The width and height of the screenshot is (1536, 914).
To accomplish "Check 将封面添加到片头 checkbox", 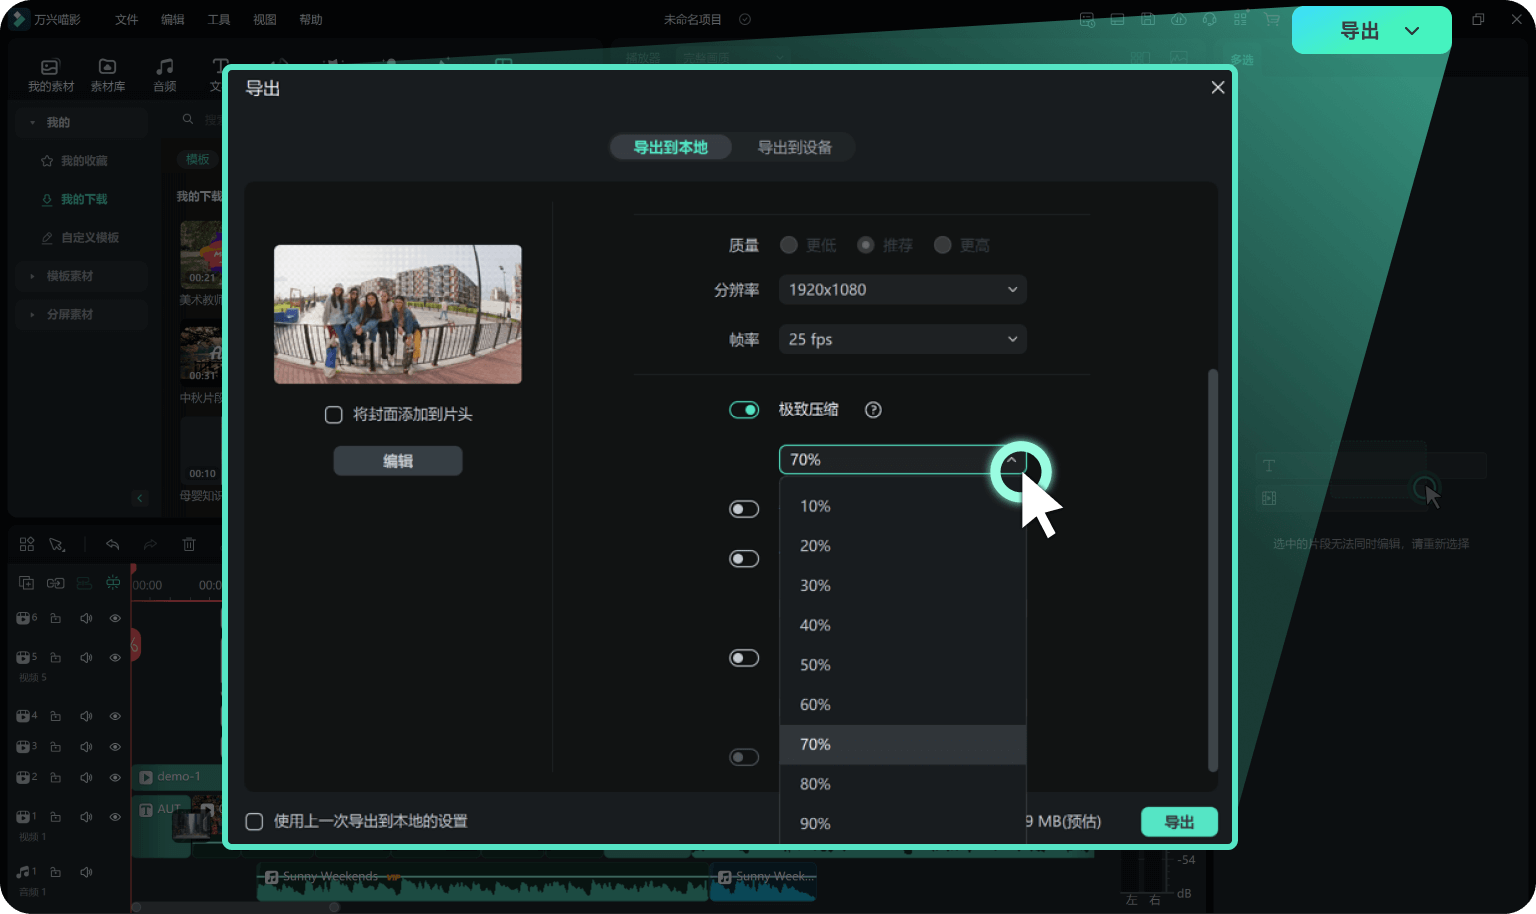I will pyautogui.click(x=334, y=415).
